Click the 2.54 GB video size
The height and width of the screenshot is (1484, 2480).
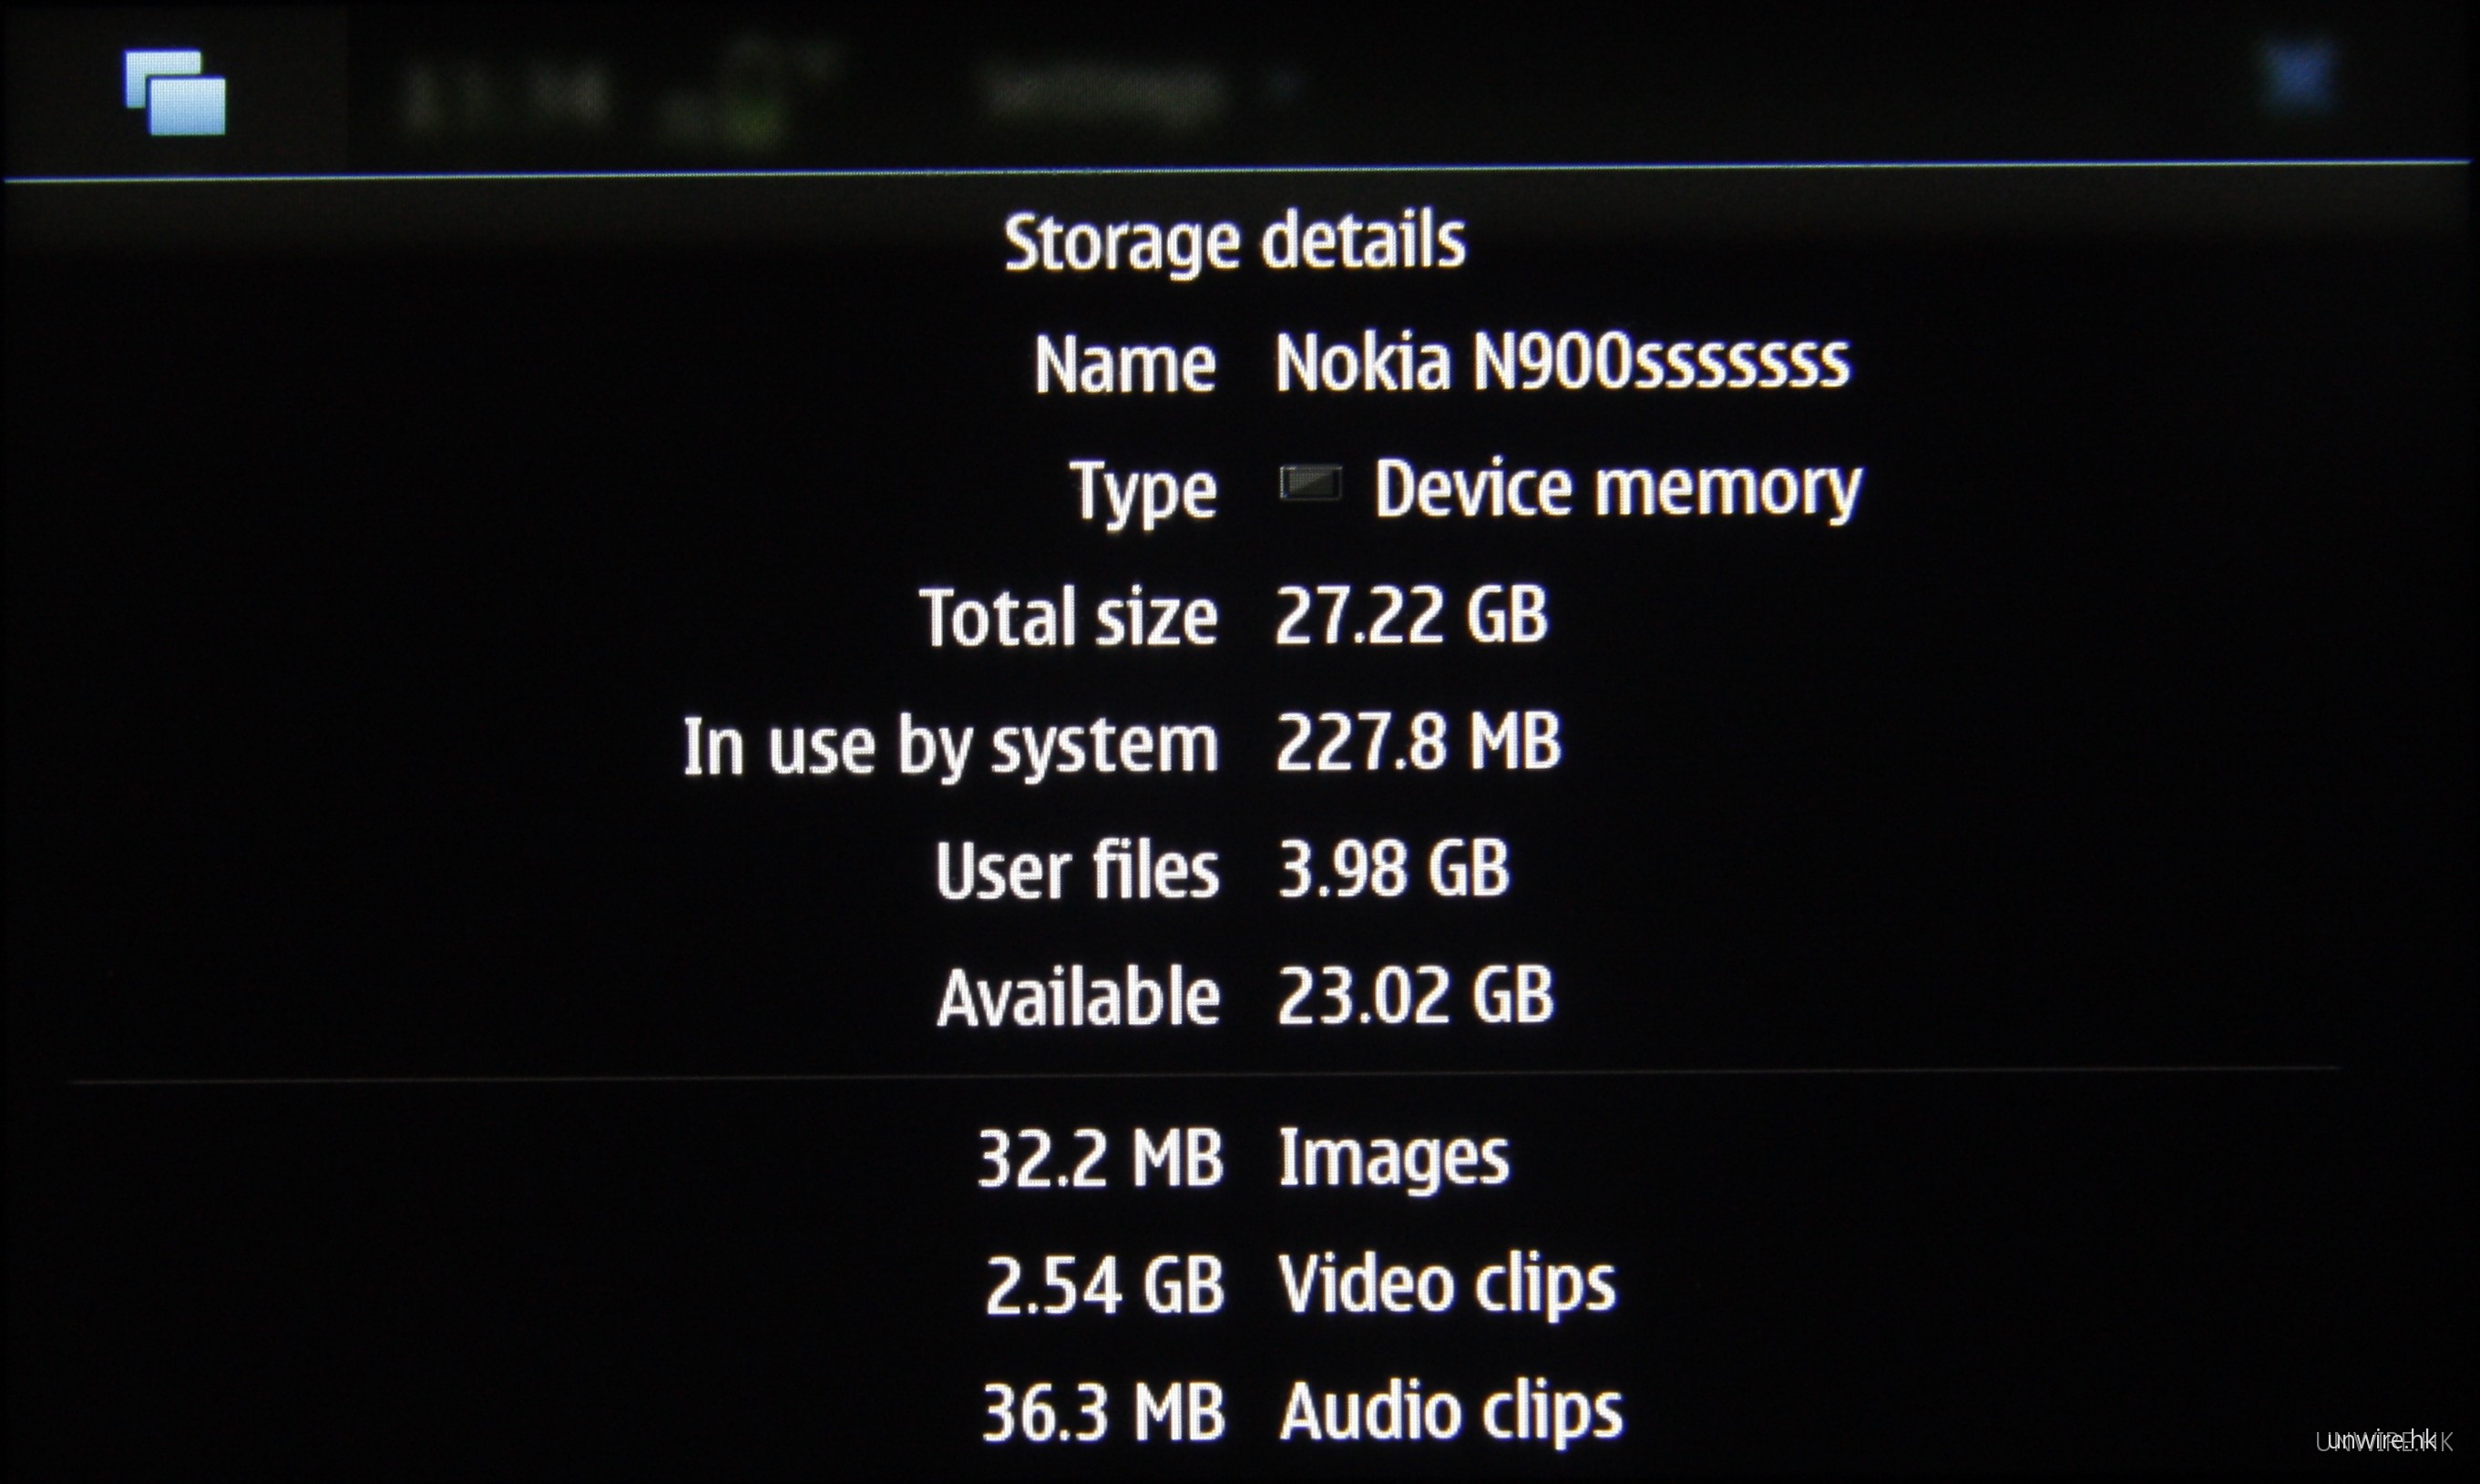tap(1105, 1287)
